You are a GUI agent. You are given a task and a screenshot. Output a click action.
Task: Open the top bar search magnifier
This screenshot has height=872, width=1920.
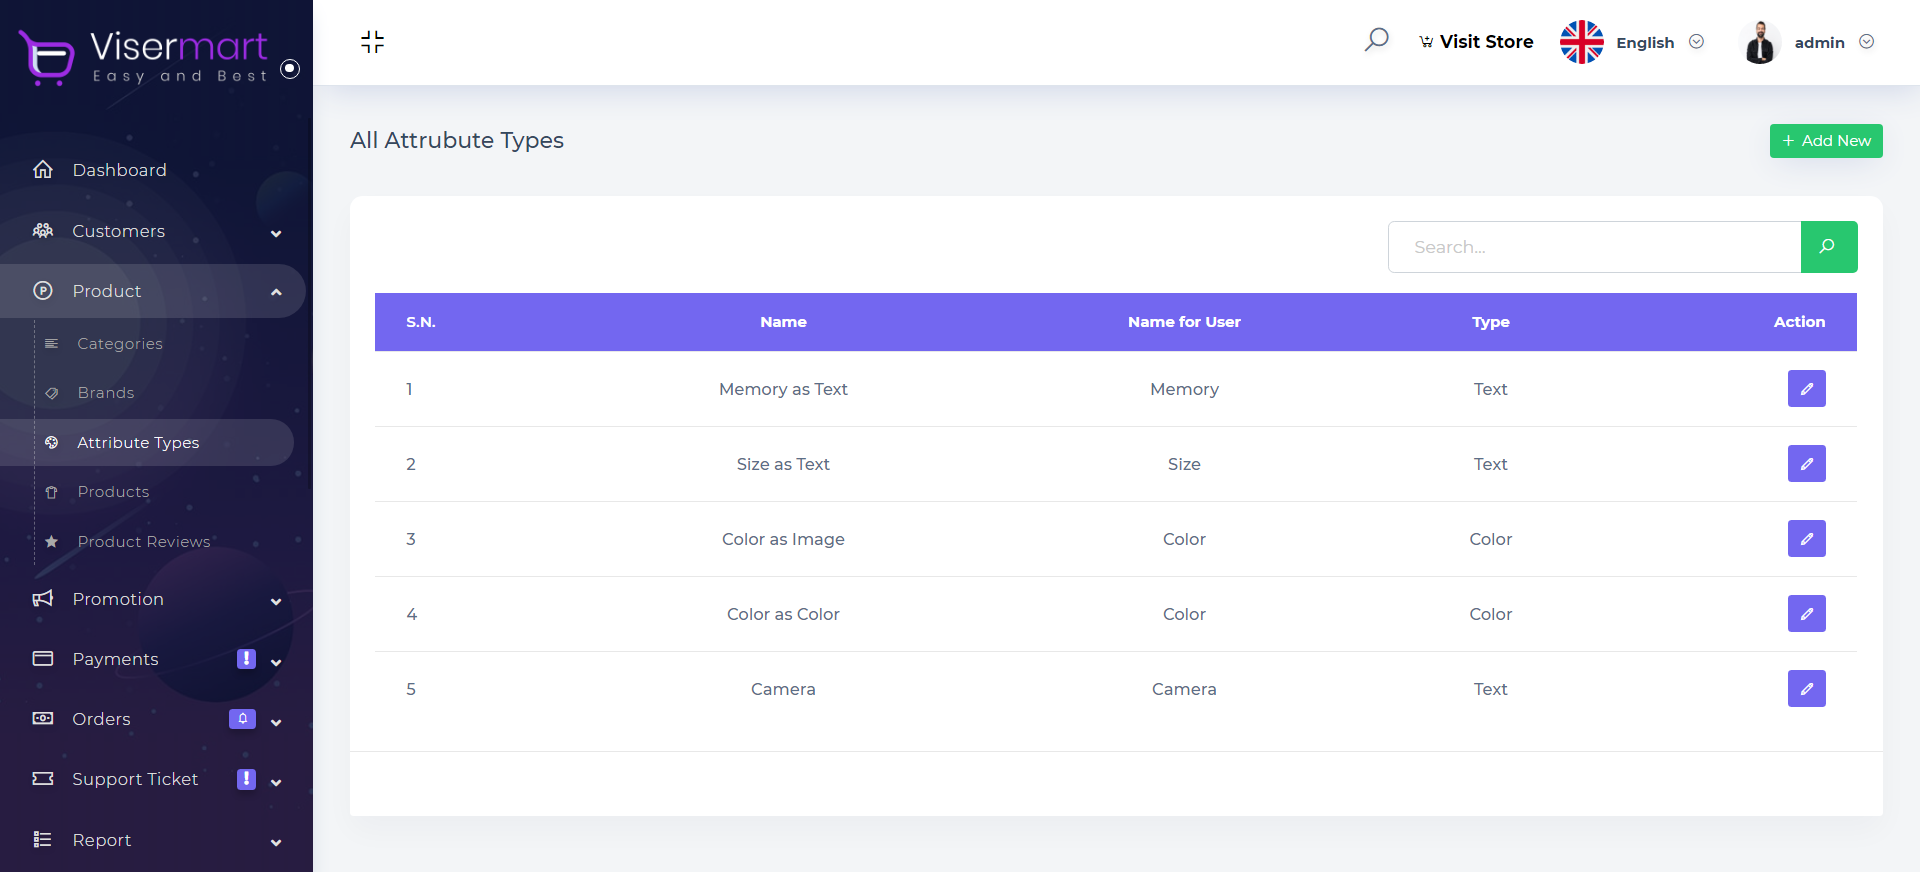tap(1376, 41)
